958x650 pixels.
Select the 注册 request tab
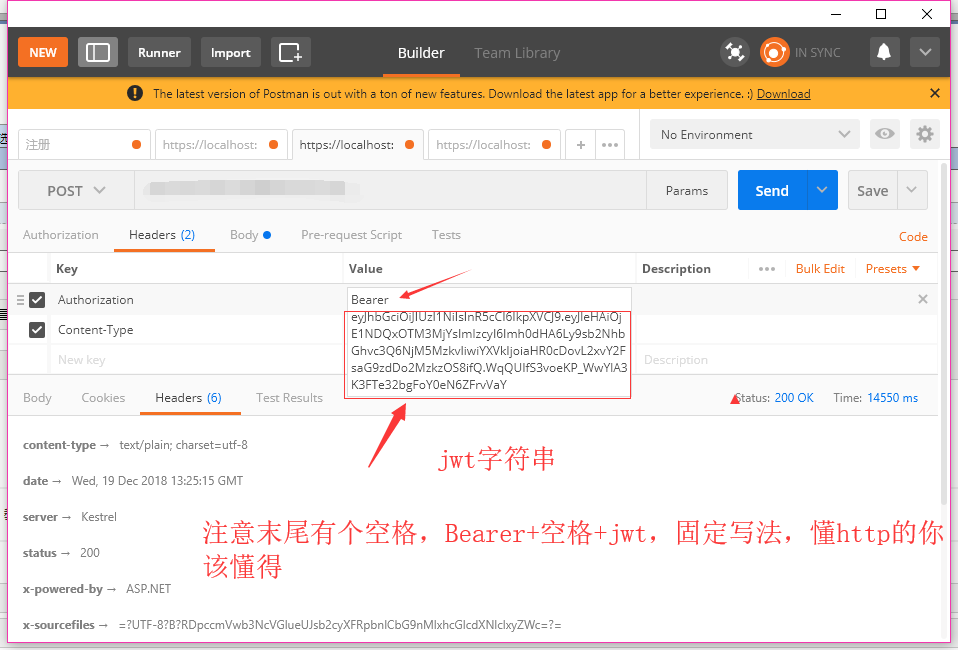tap(84, 145)
